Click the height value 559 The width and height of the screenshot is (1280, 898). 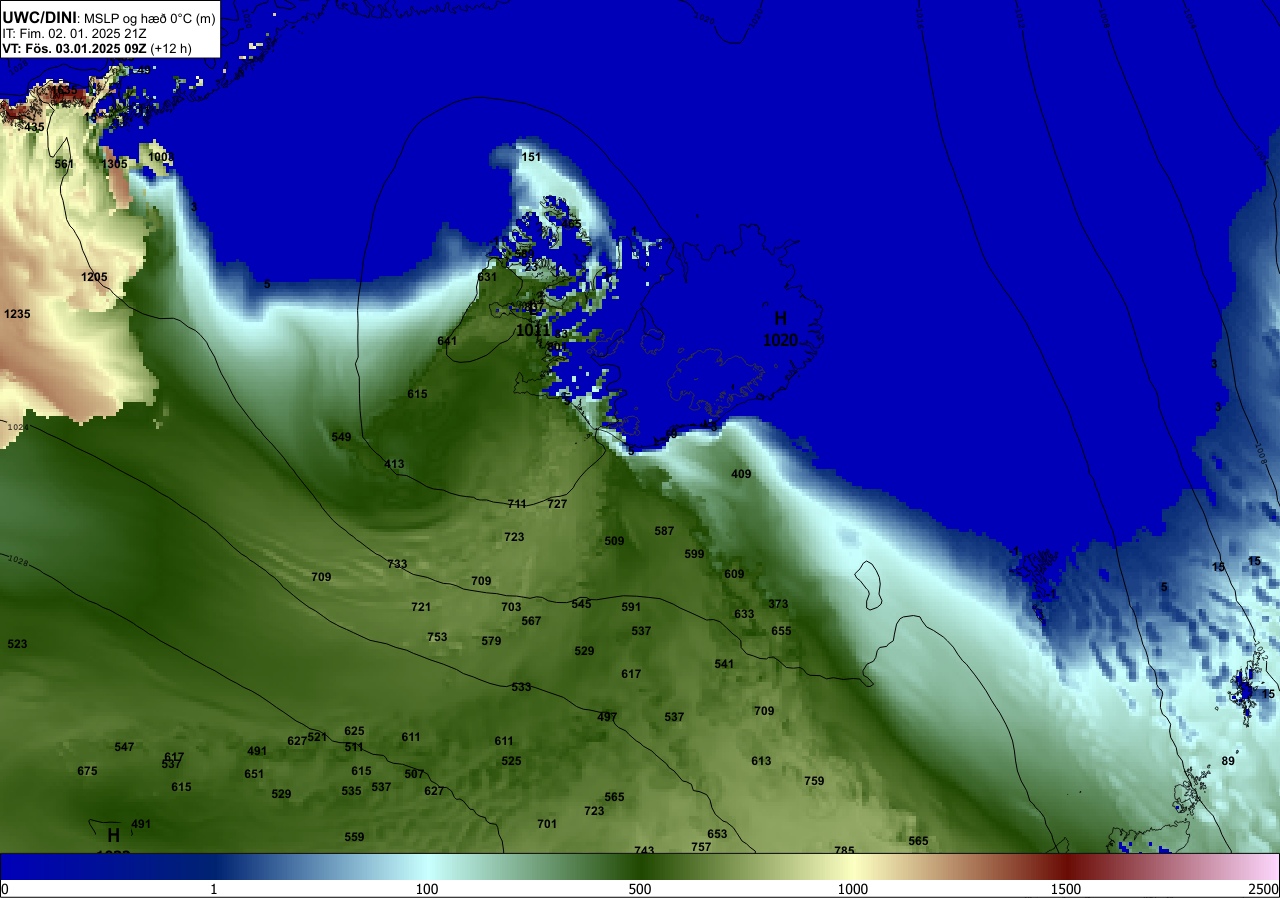pos(354,837)
